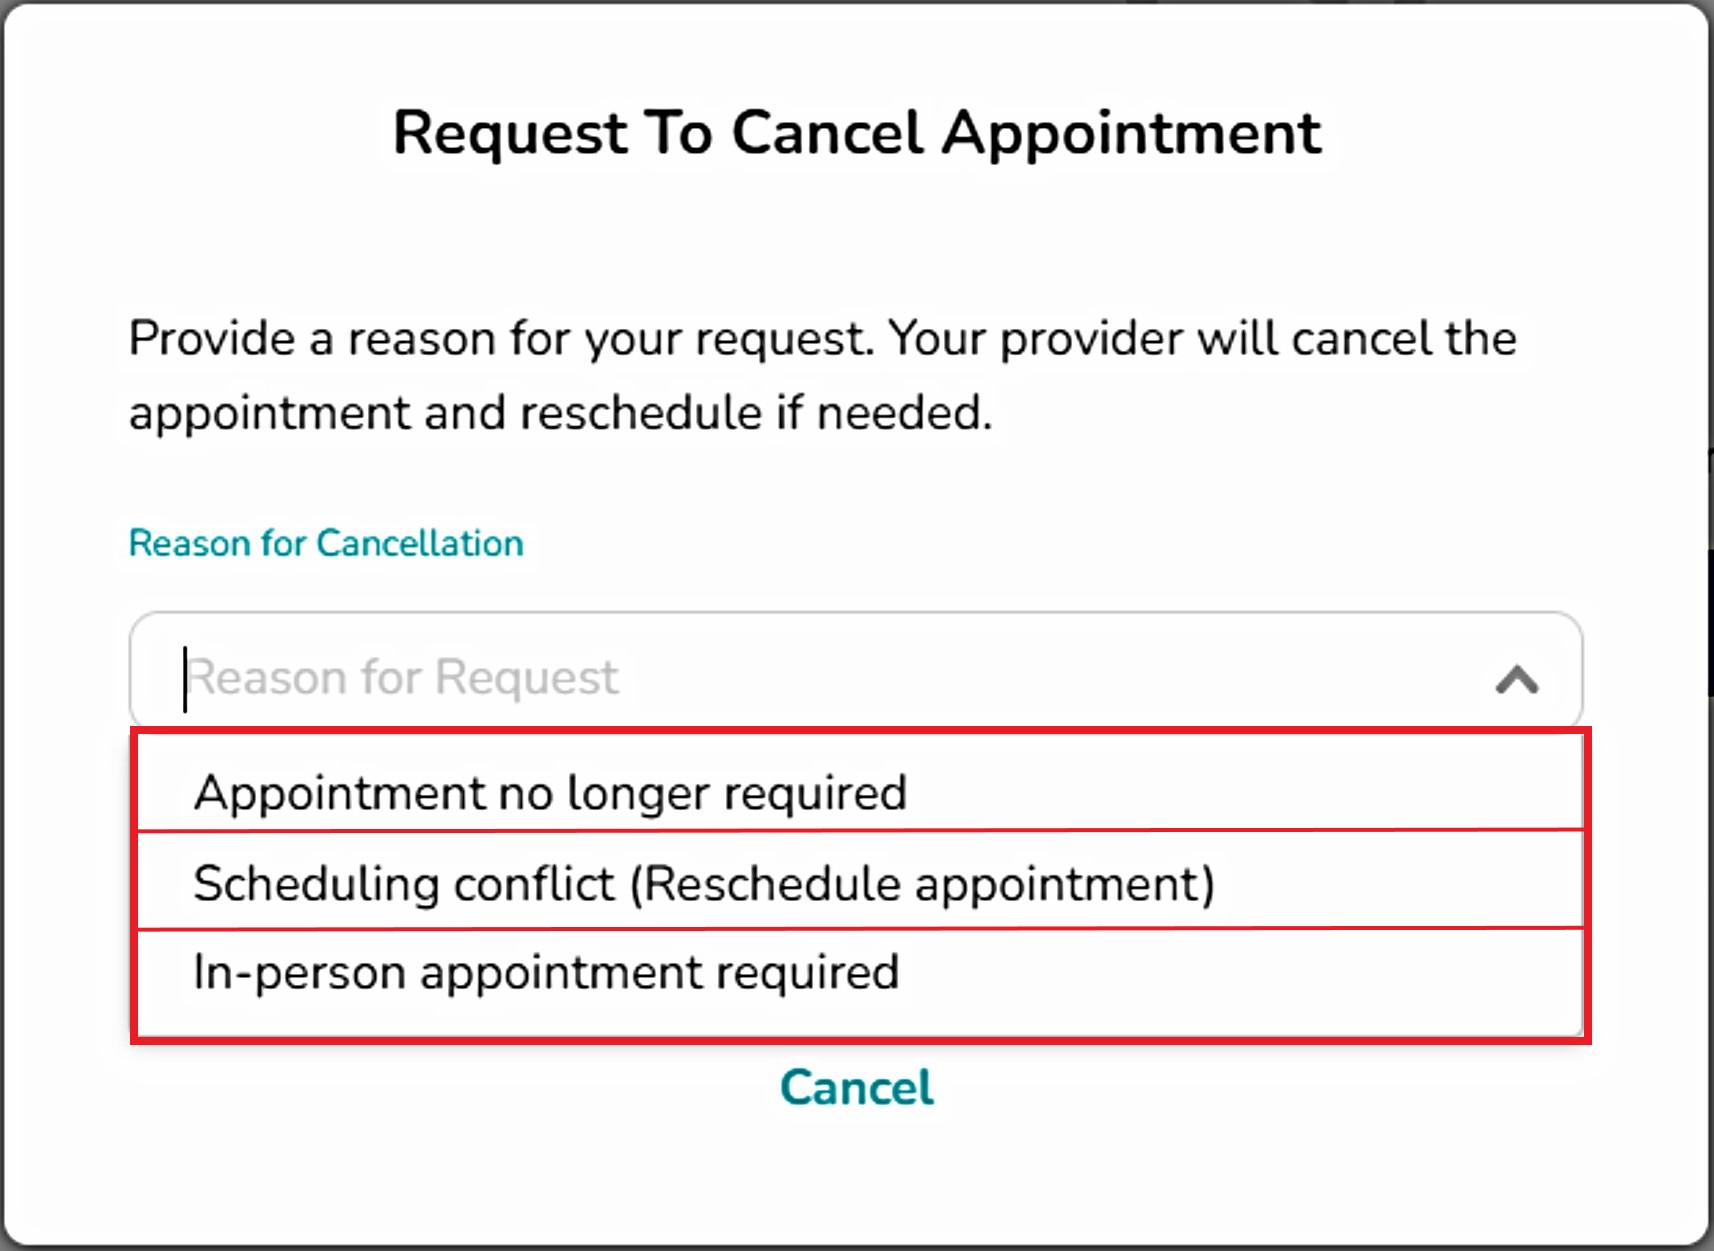1714x1251 pixels.
Task: Dismiss the dialog with the teal Cancel text
Action: pyautogui.click(x=856, y=1087)
